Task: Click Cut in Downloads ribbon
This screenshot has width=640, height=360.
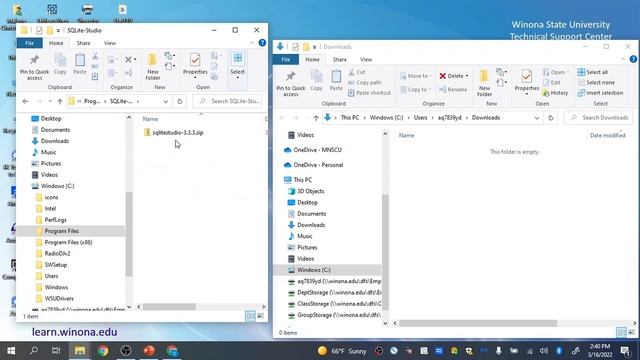Action: 357,72
